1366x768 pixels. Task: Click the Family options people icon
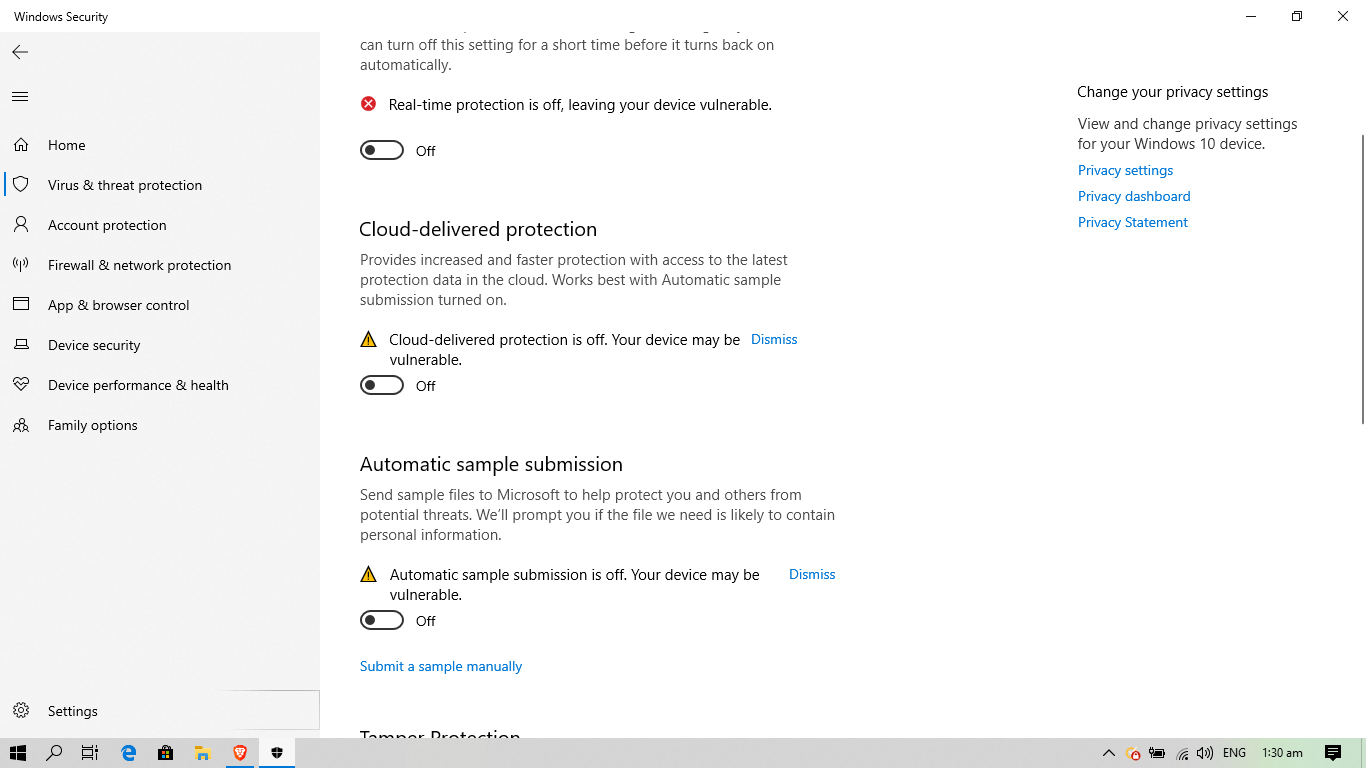click(x=21, y=425)
